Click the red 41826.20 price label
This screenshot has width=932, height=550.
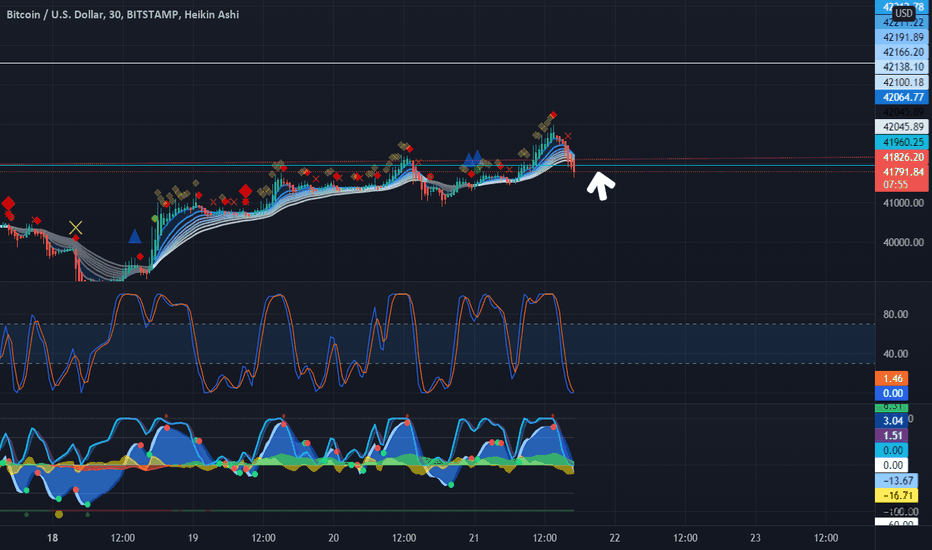902,157
